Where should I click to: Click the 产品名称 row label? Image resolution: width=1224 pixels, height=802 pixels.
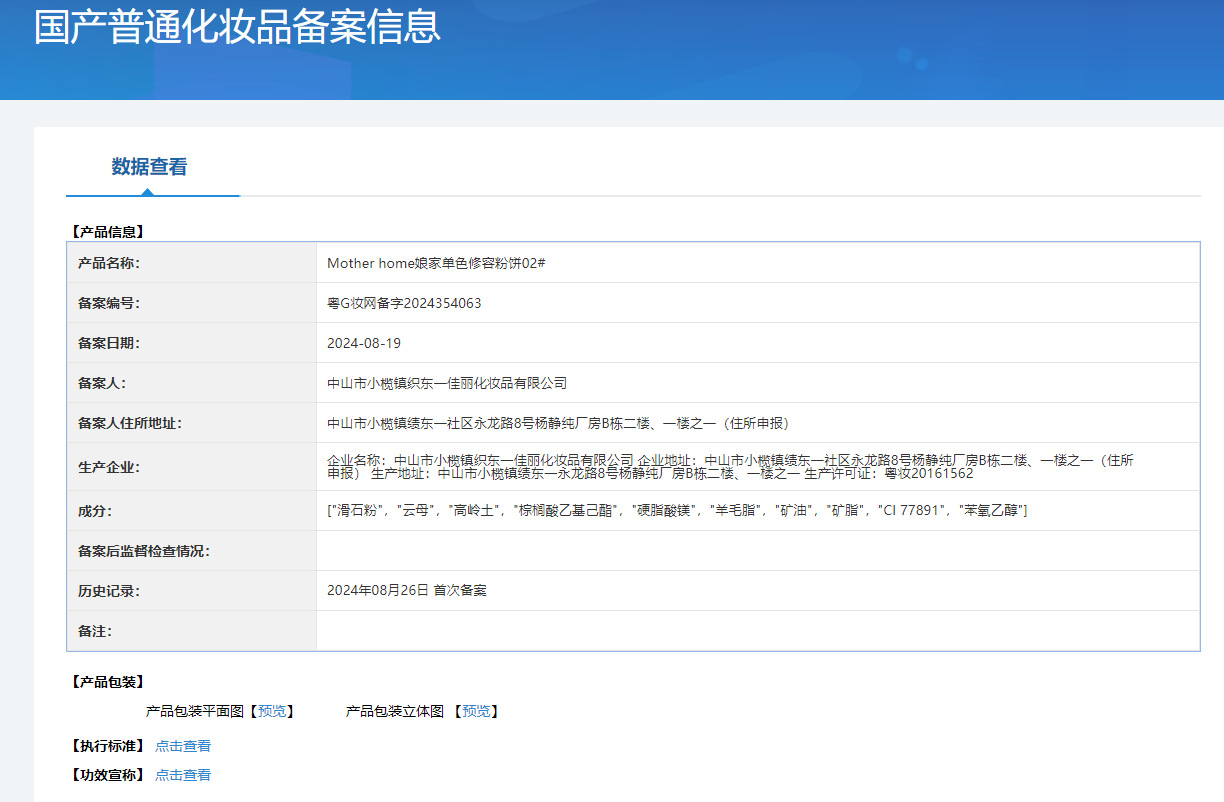(108, 263)
